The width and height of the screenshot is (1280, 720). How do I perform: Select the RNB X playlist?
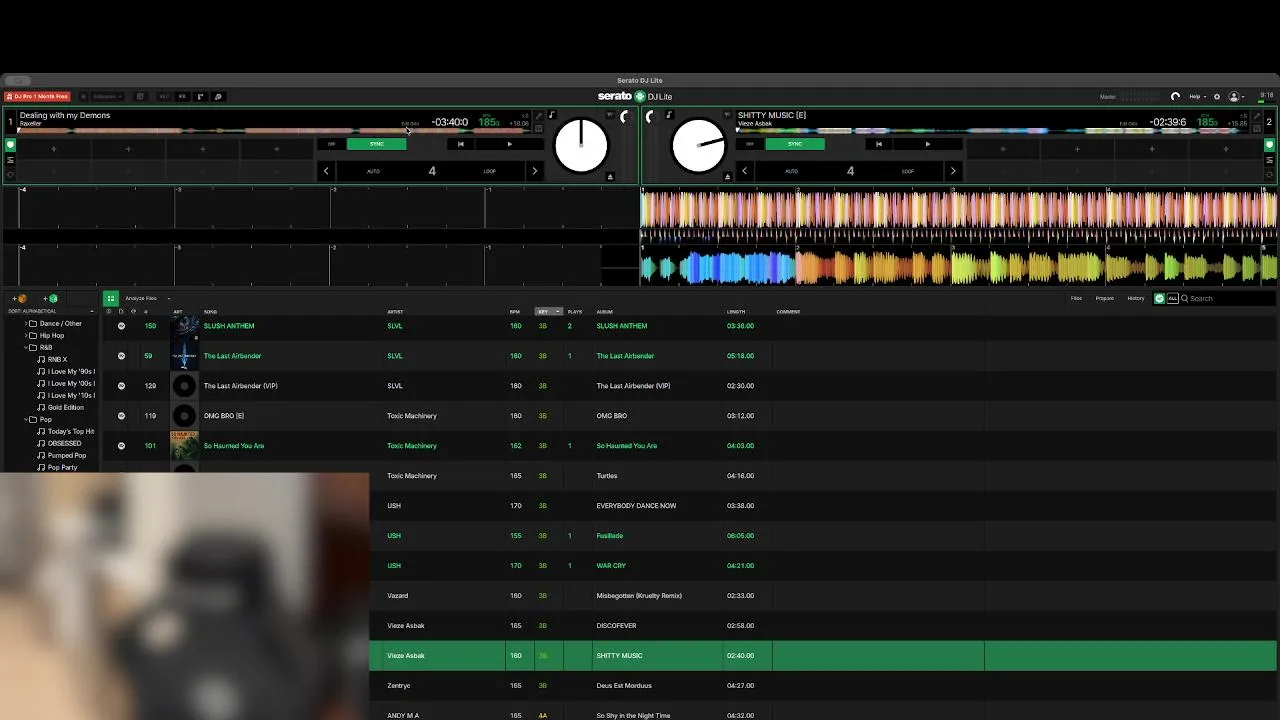point(58,360)
